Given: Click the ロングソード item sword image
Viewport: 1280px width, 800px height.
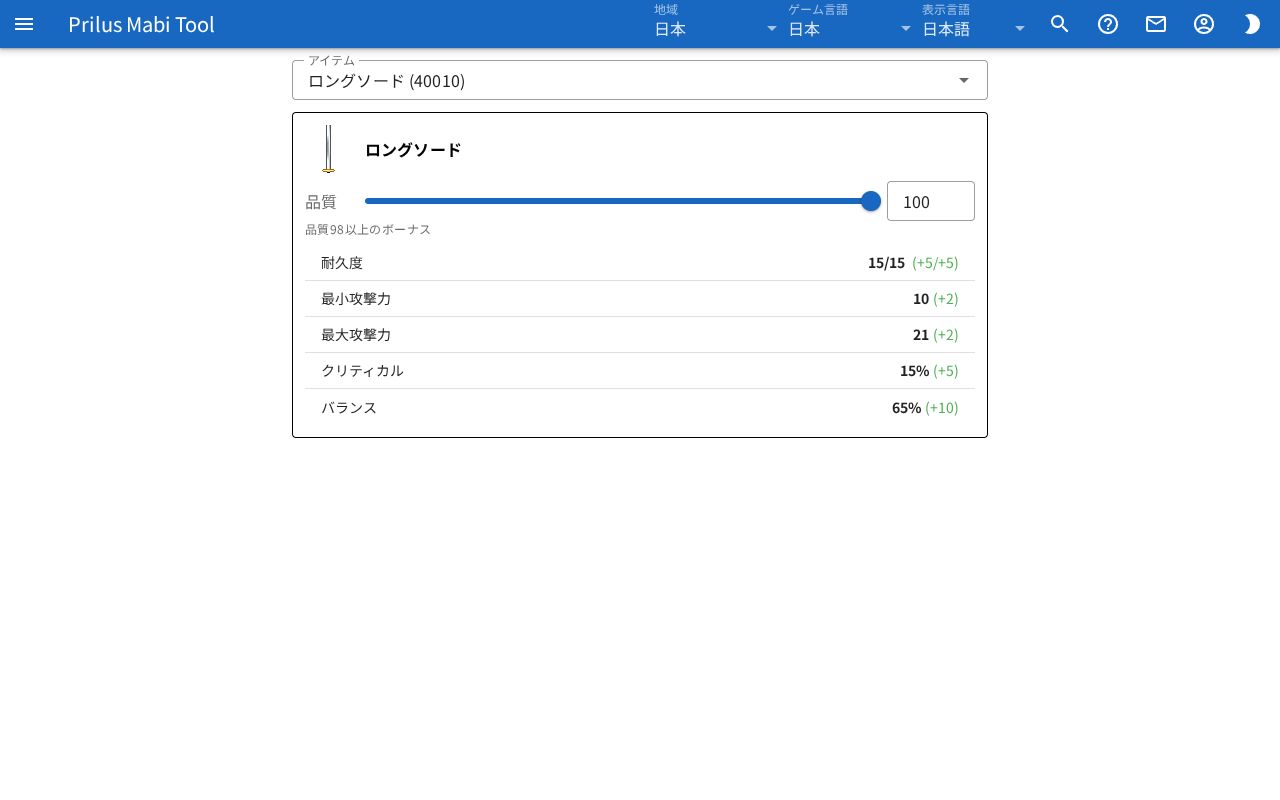Looking at the screenshot, I should point(328,149).
